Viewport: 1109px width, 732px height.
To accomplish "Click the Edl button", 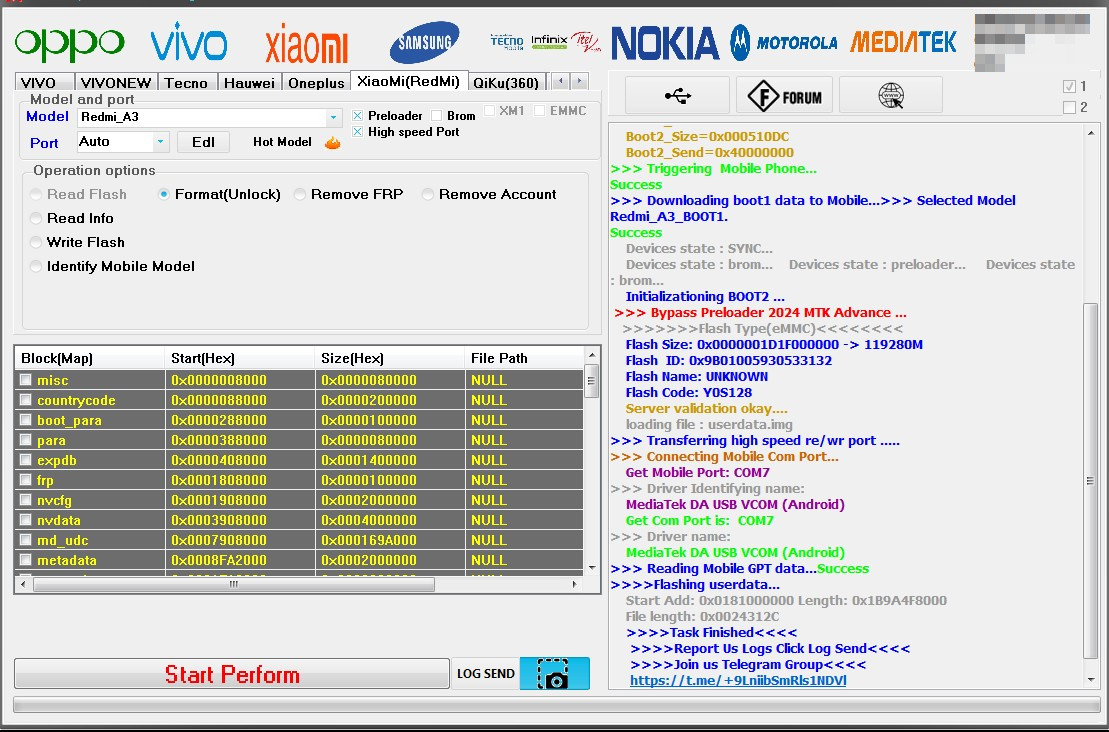I will [203, 142].
